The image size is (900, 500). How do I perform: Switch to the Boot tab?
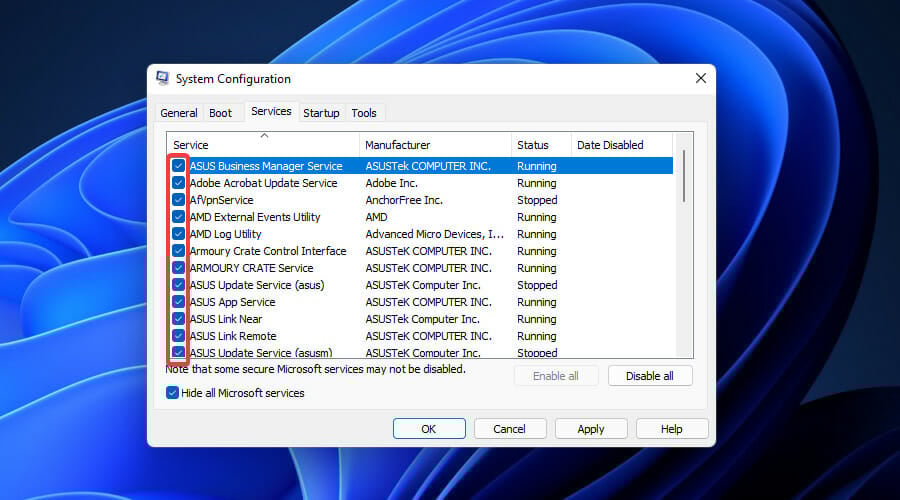[x=220, y=113]
